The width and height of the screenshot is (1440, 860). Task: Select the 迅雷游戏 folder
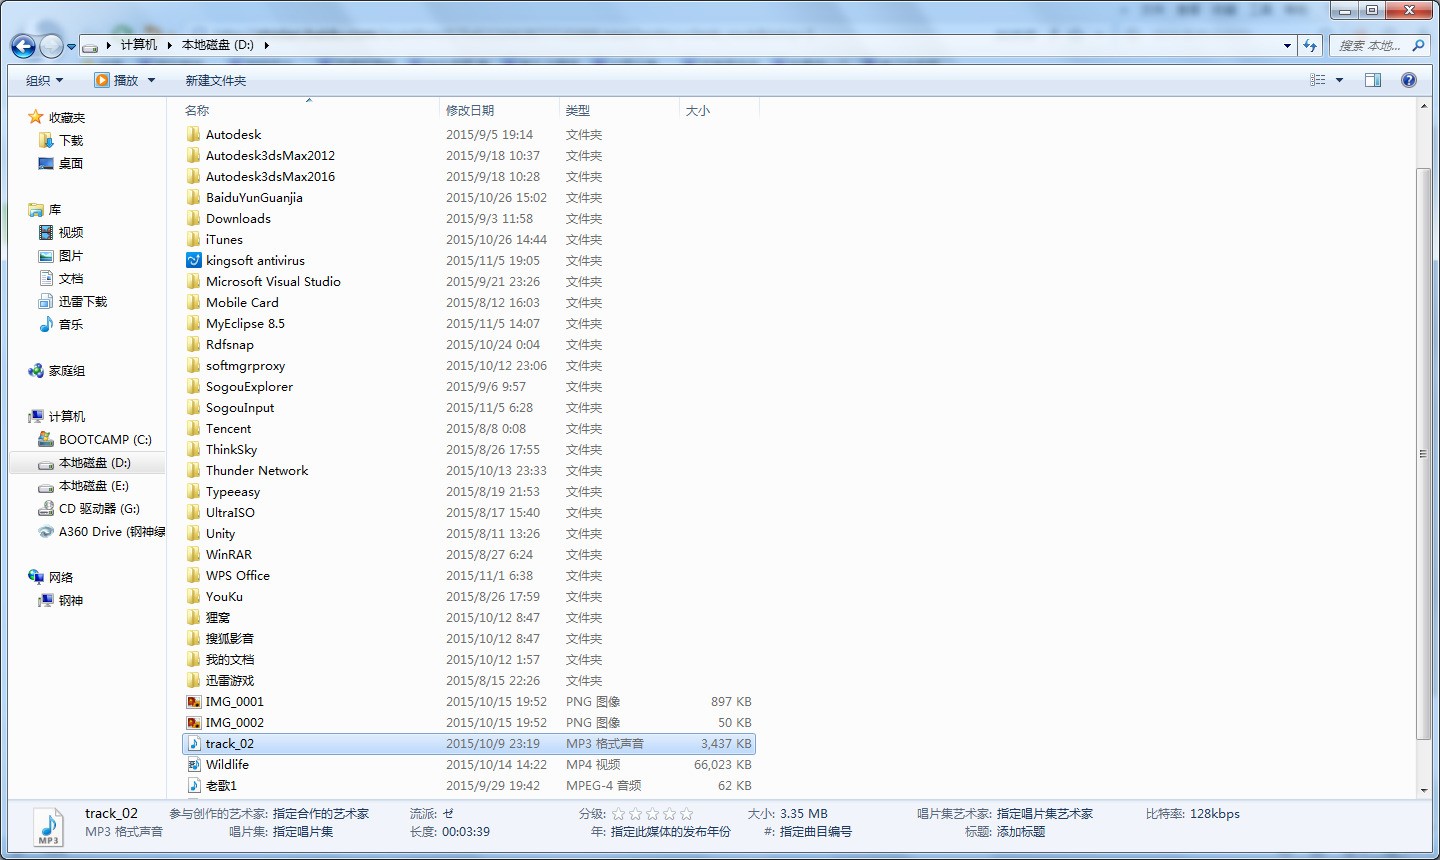(230, 680)
